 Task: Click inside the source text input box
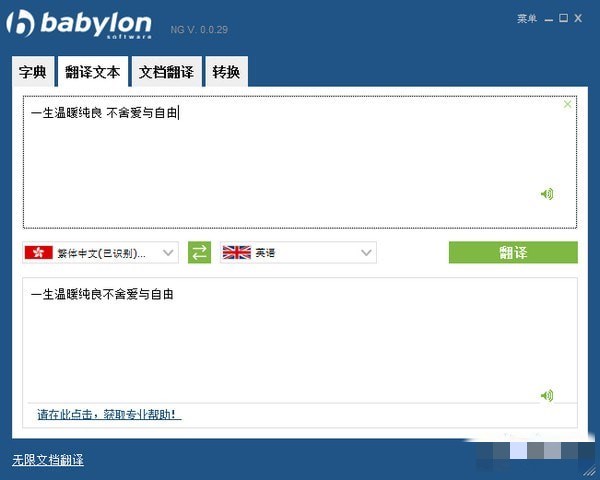(300, 162)
